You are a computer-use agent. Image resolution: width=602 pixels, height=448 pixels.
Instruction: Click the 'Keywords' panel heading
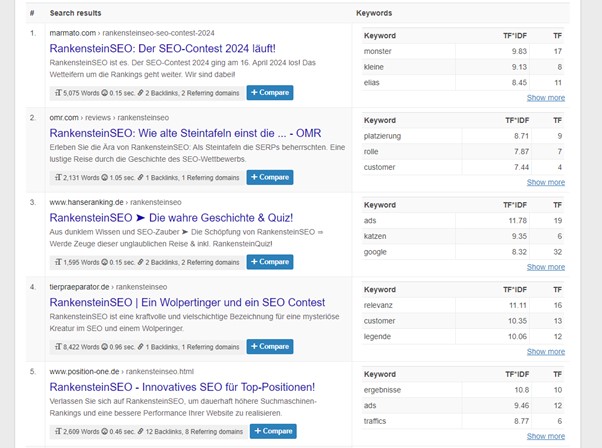(374, 13)
